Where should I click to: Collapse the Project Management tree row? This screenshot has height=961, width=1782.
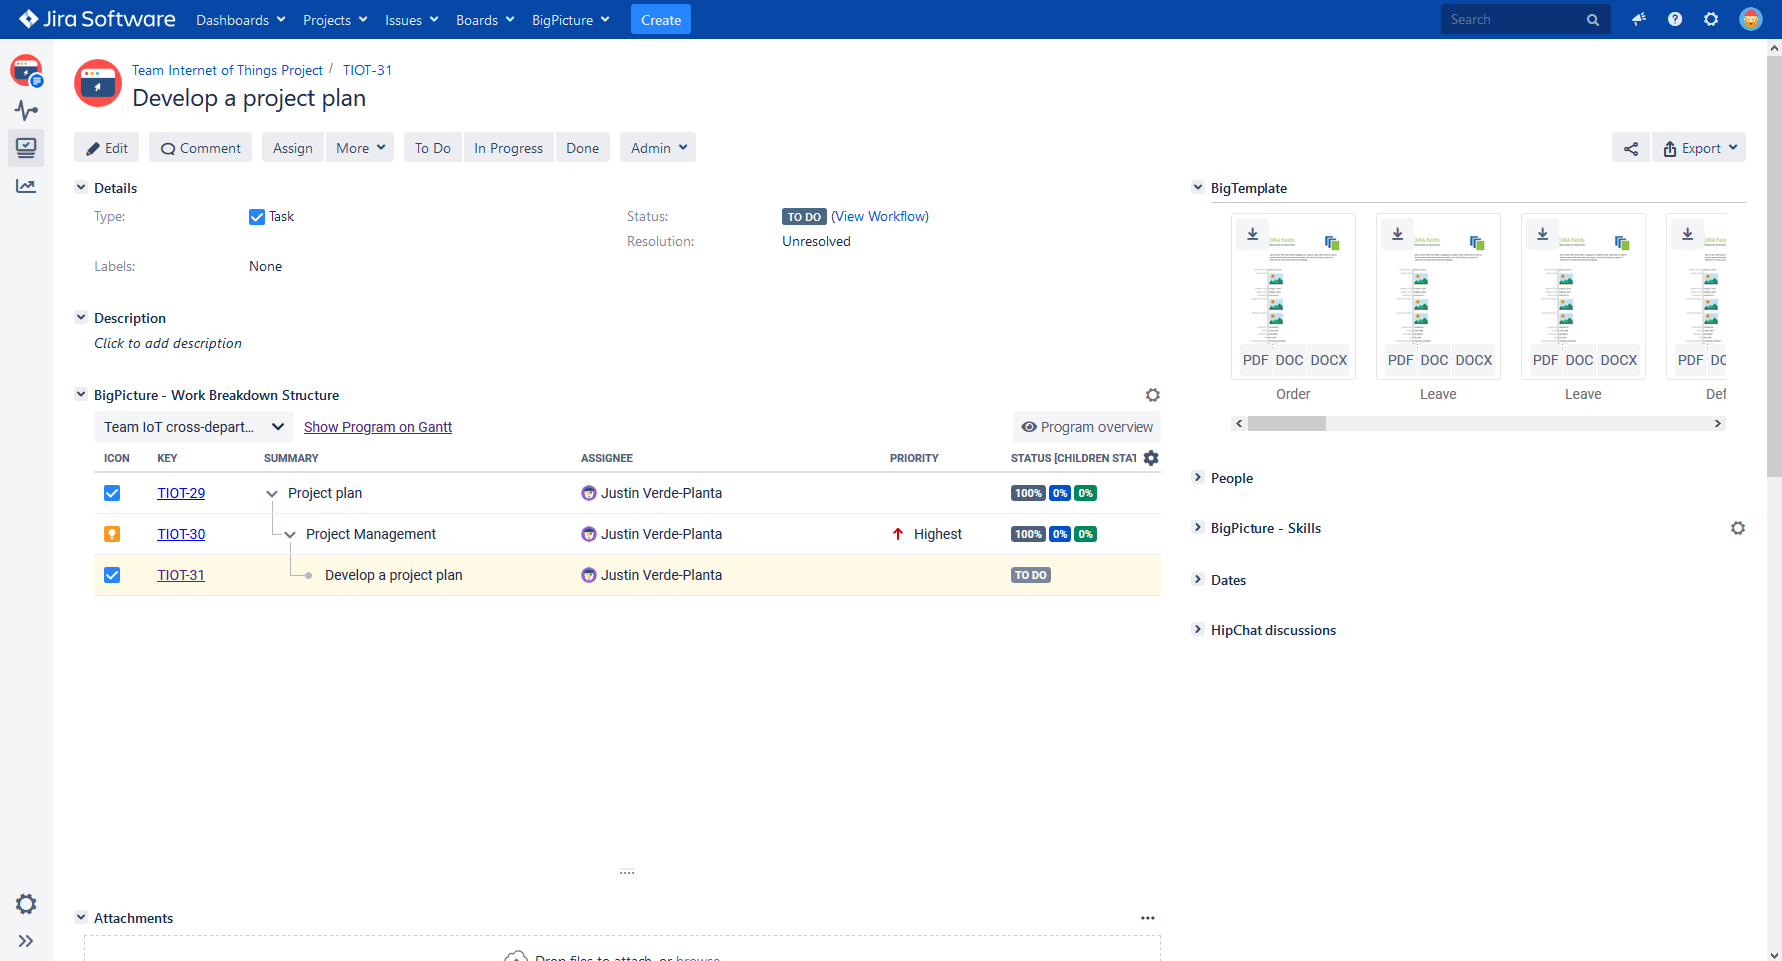click(x=290, y=535)
